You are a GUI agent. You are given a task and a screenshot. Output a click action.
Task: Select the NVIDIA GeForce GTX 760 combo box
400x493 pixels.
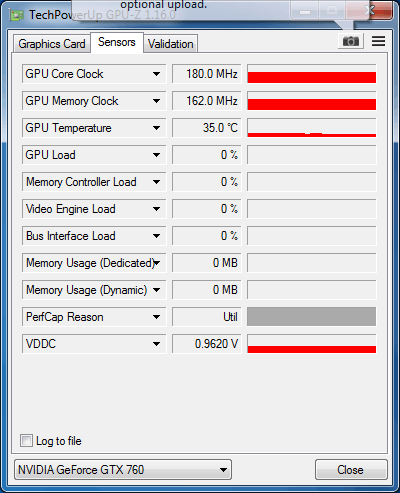point(123,470)
